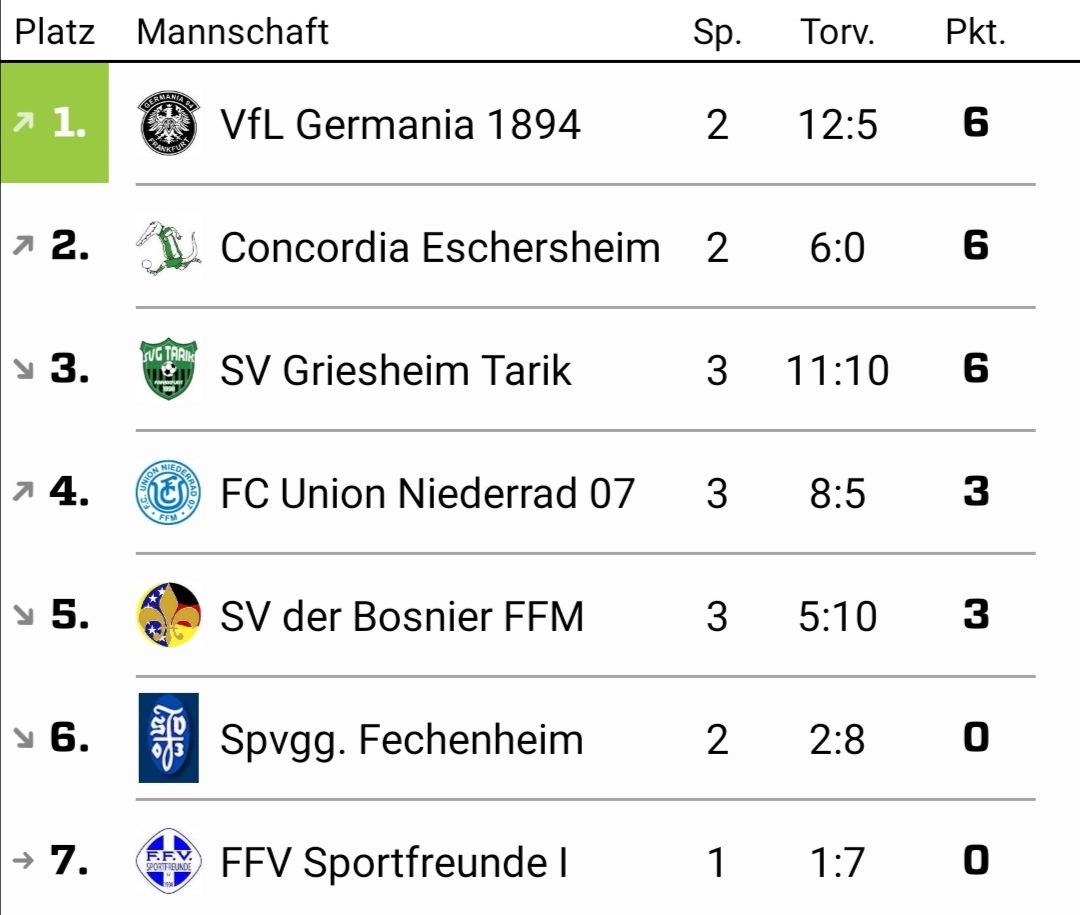This screenshot has height=915, width=1080.
Task: Click the Mannschaft column header
Action: 233,32
